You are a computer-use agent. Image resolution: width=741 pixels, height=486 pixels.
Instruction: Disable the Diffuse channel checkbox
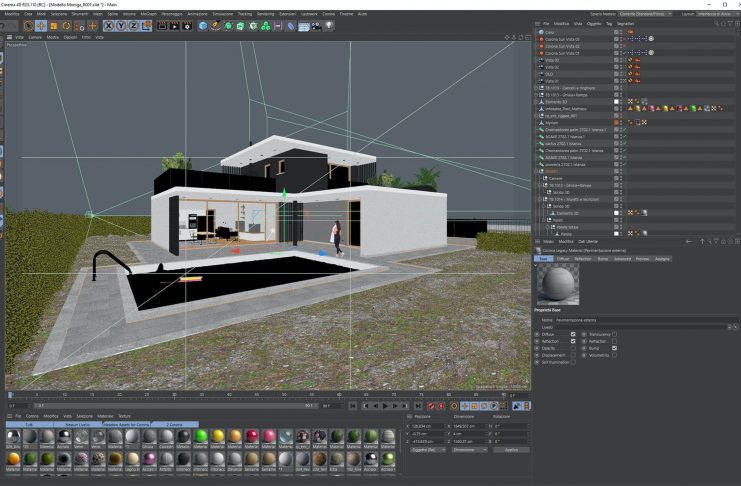(x=572, y=334)
